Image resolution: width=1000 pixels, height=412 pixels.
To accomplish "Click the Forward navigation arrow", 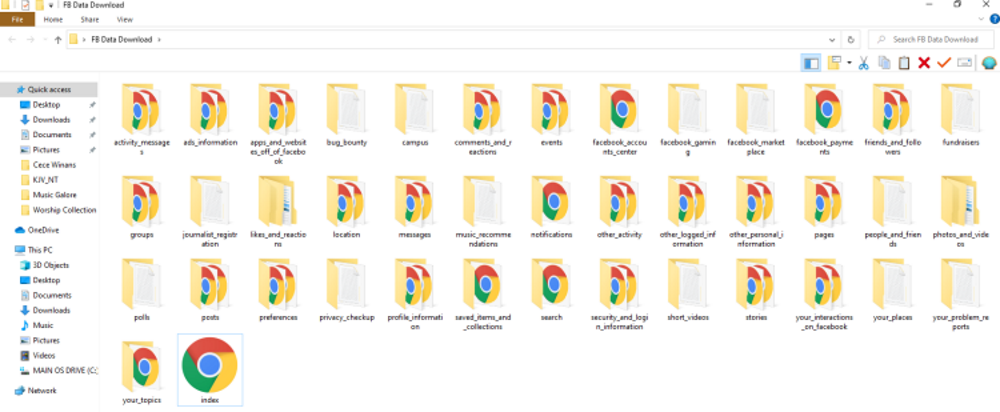I will pyautogui.click(x=30, y=40).
